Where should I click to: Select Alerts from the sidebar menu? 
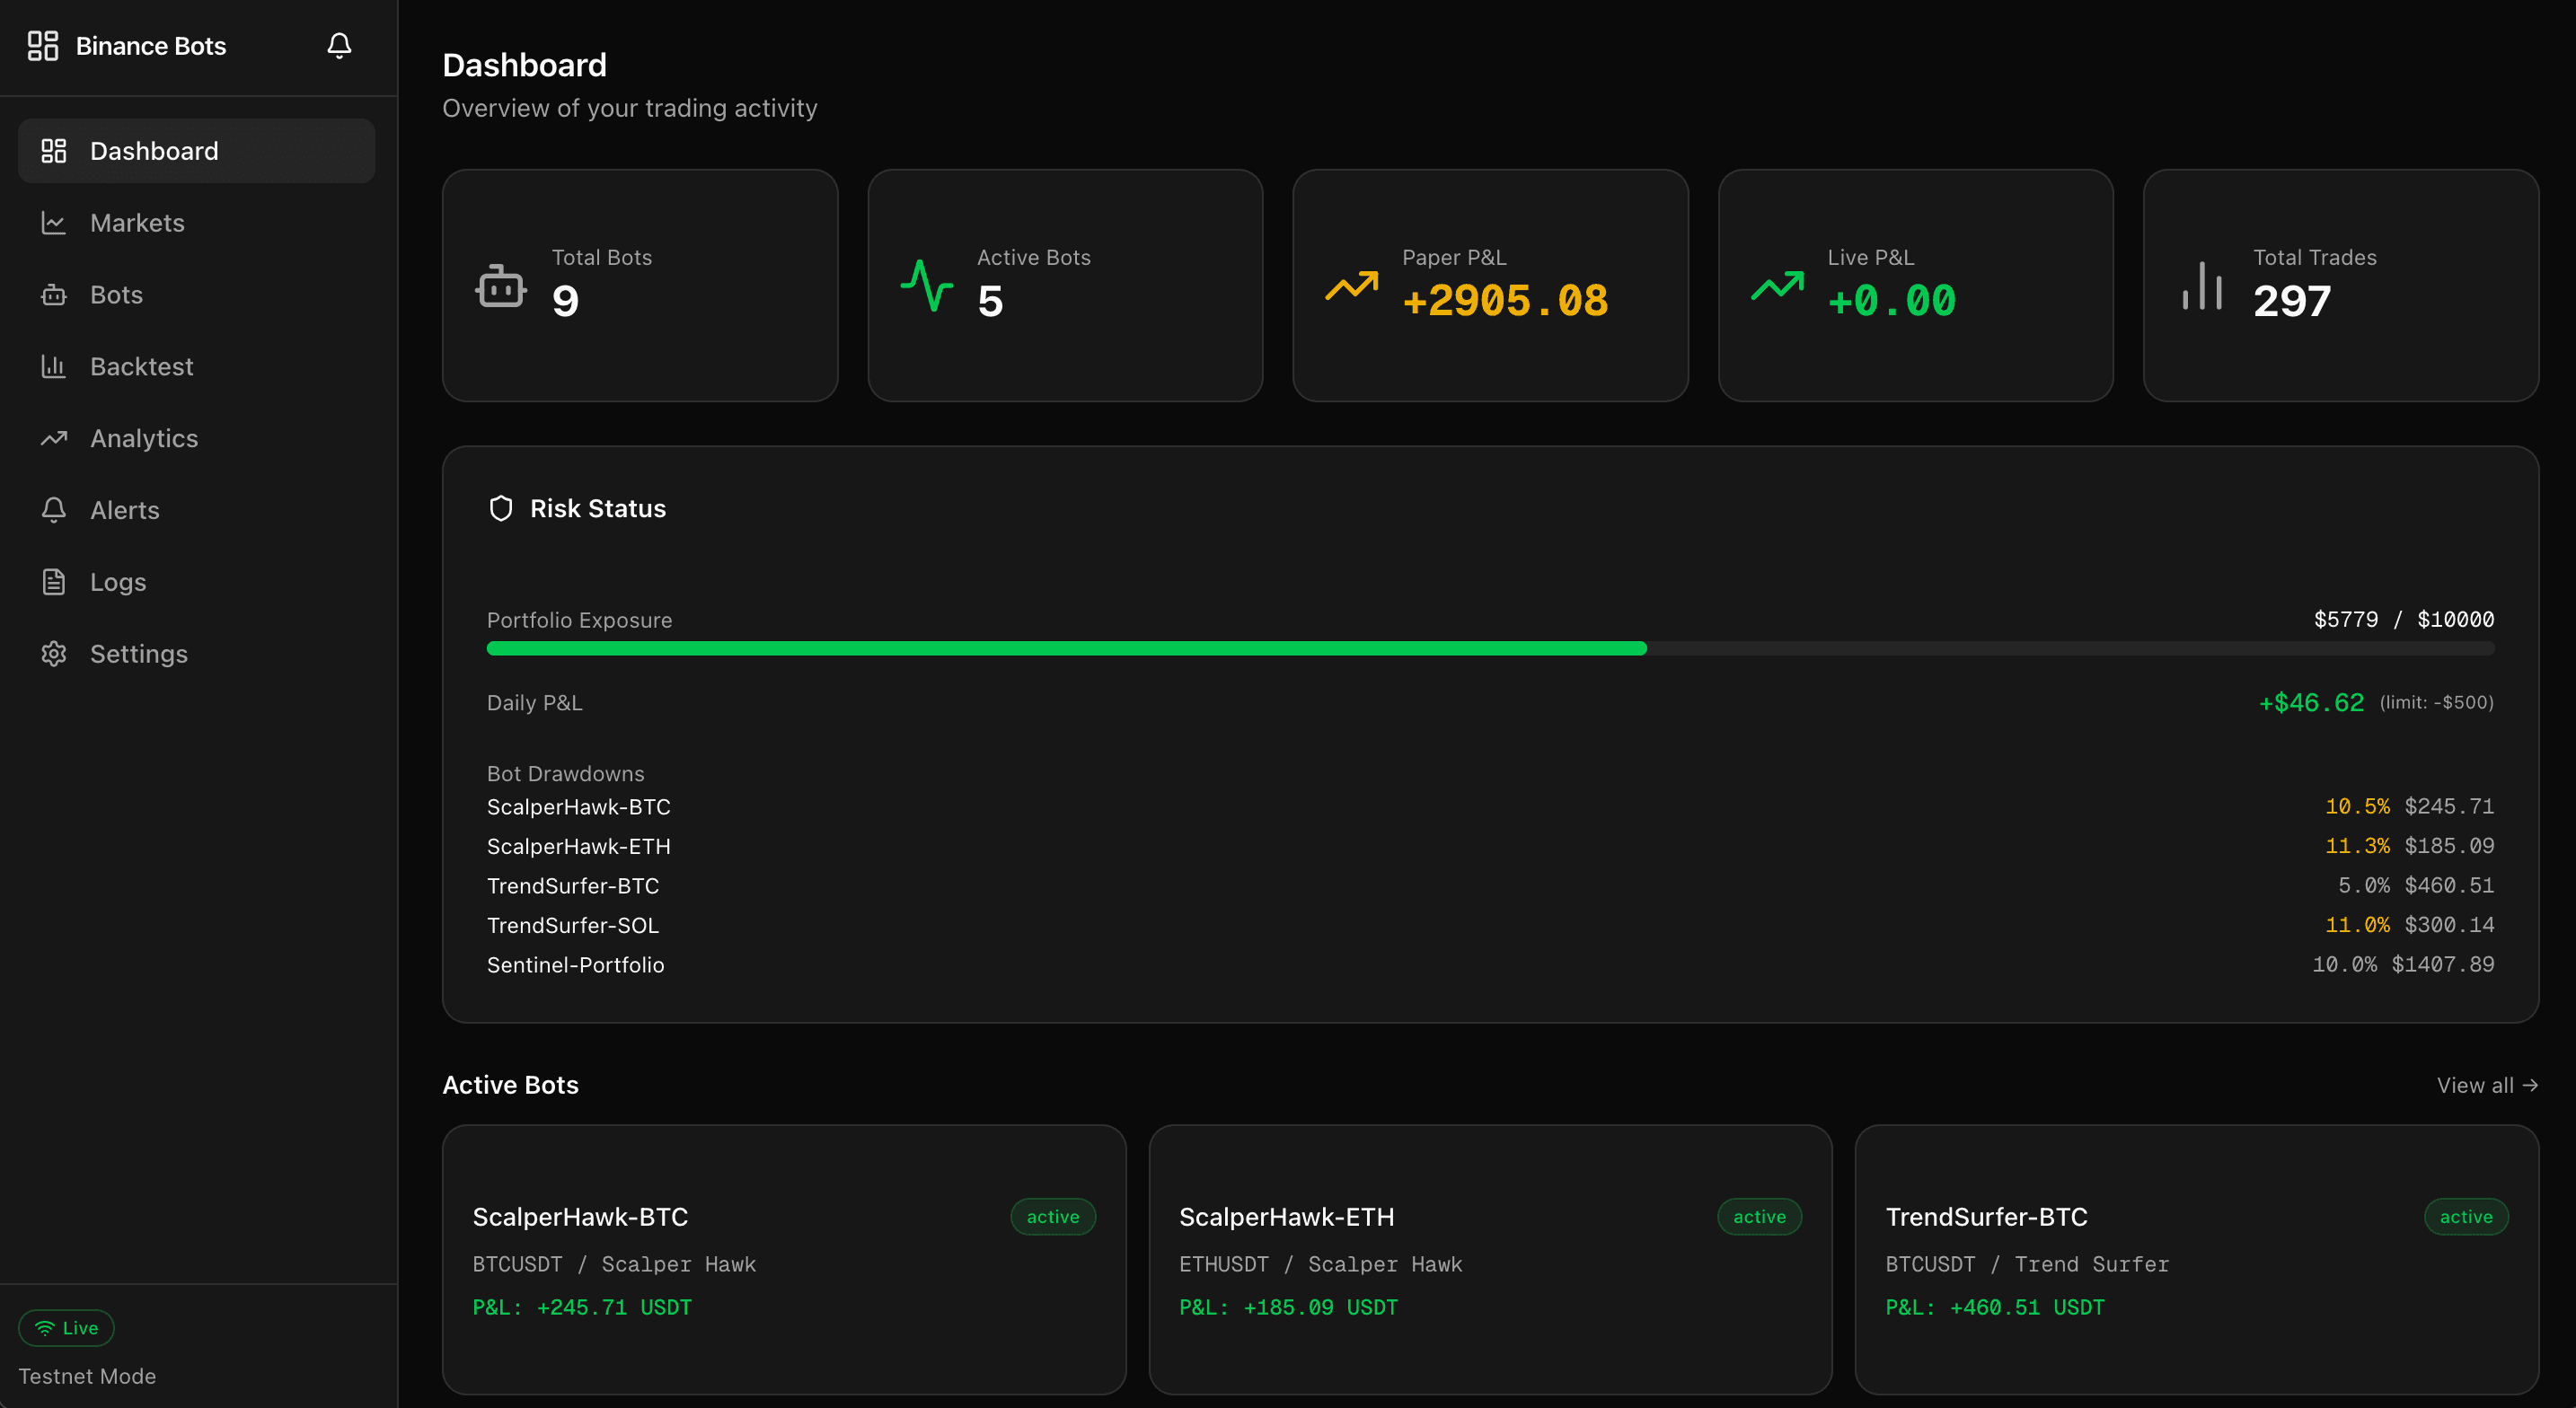[125, 510]
